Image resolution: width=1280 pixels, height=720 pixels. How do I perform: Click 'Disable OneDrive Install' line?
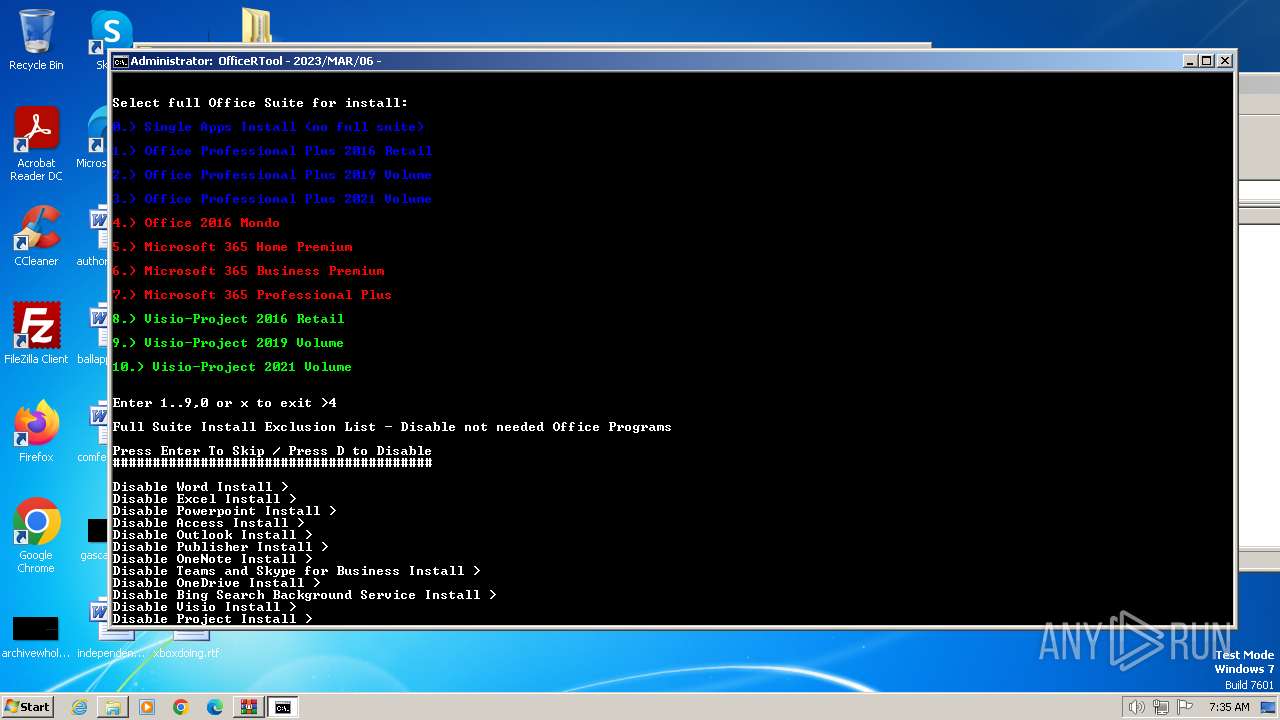[x=216, y=583]
